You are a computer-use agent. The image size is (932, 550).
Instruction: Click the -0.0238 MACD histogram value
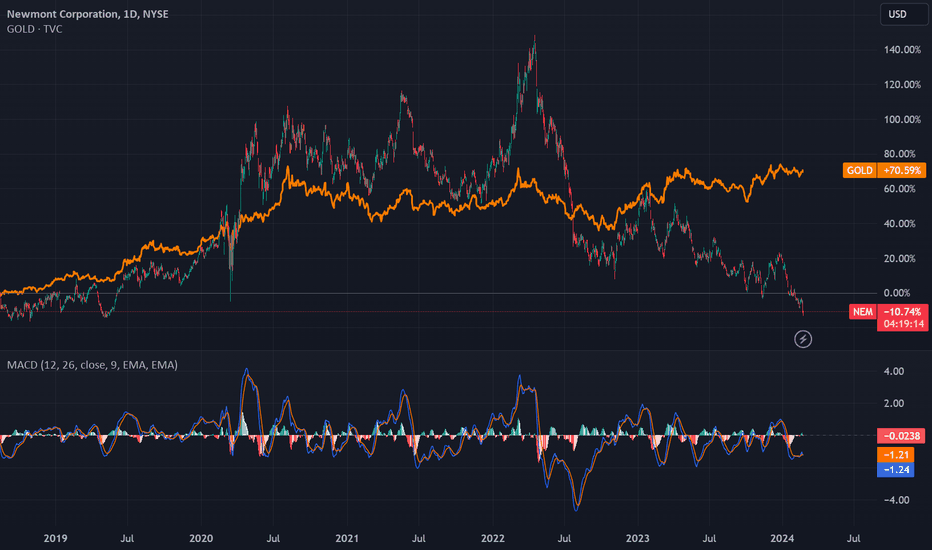pos(901,436)
